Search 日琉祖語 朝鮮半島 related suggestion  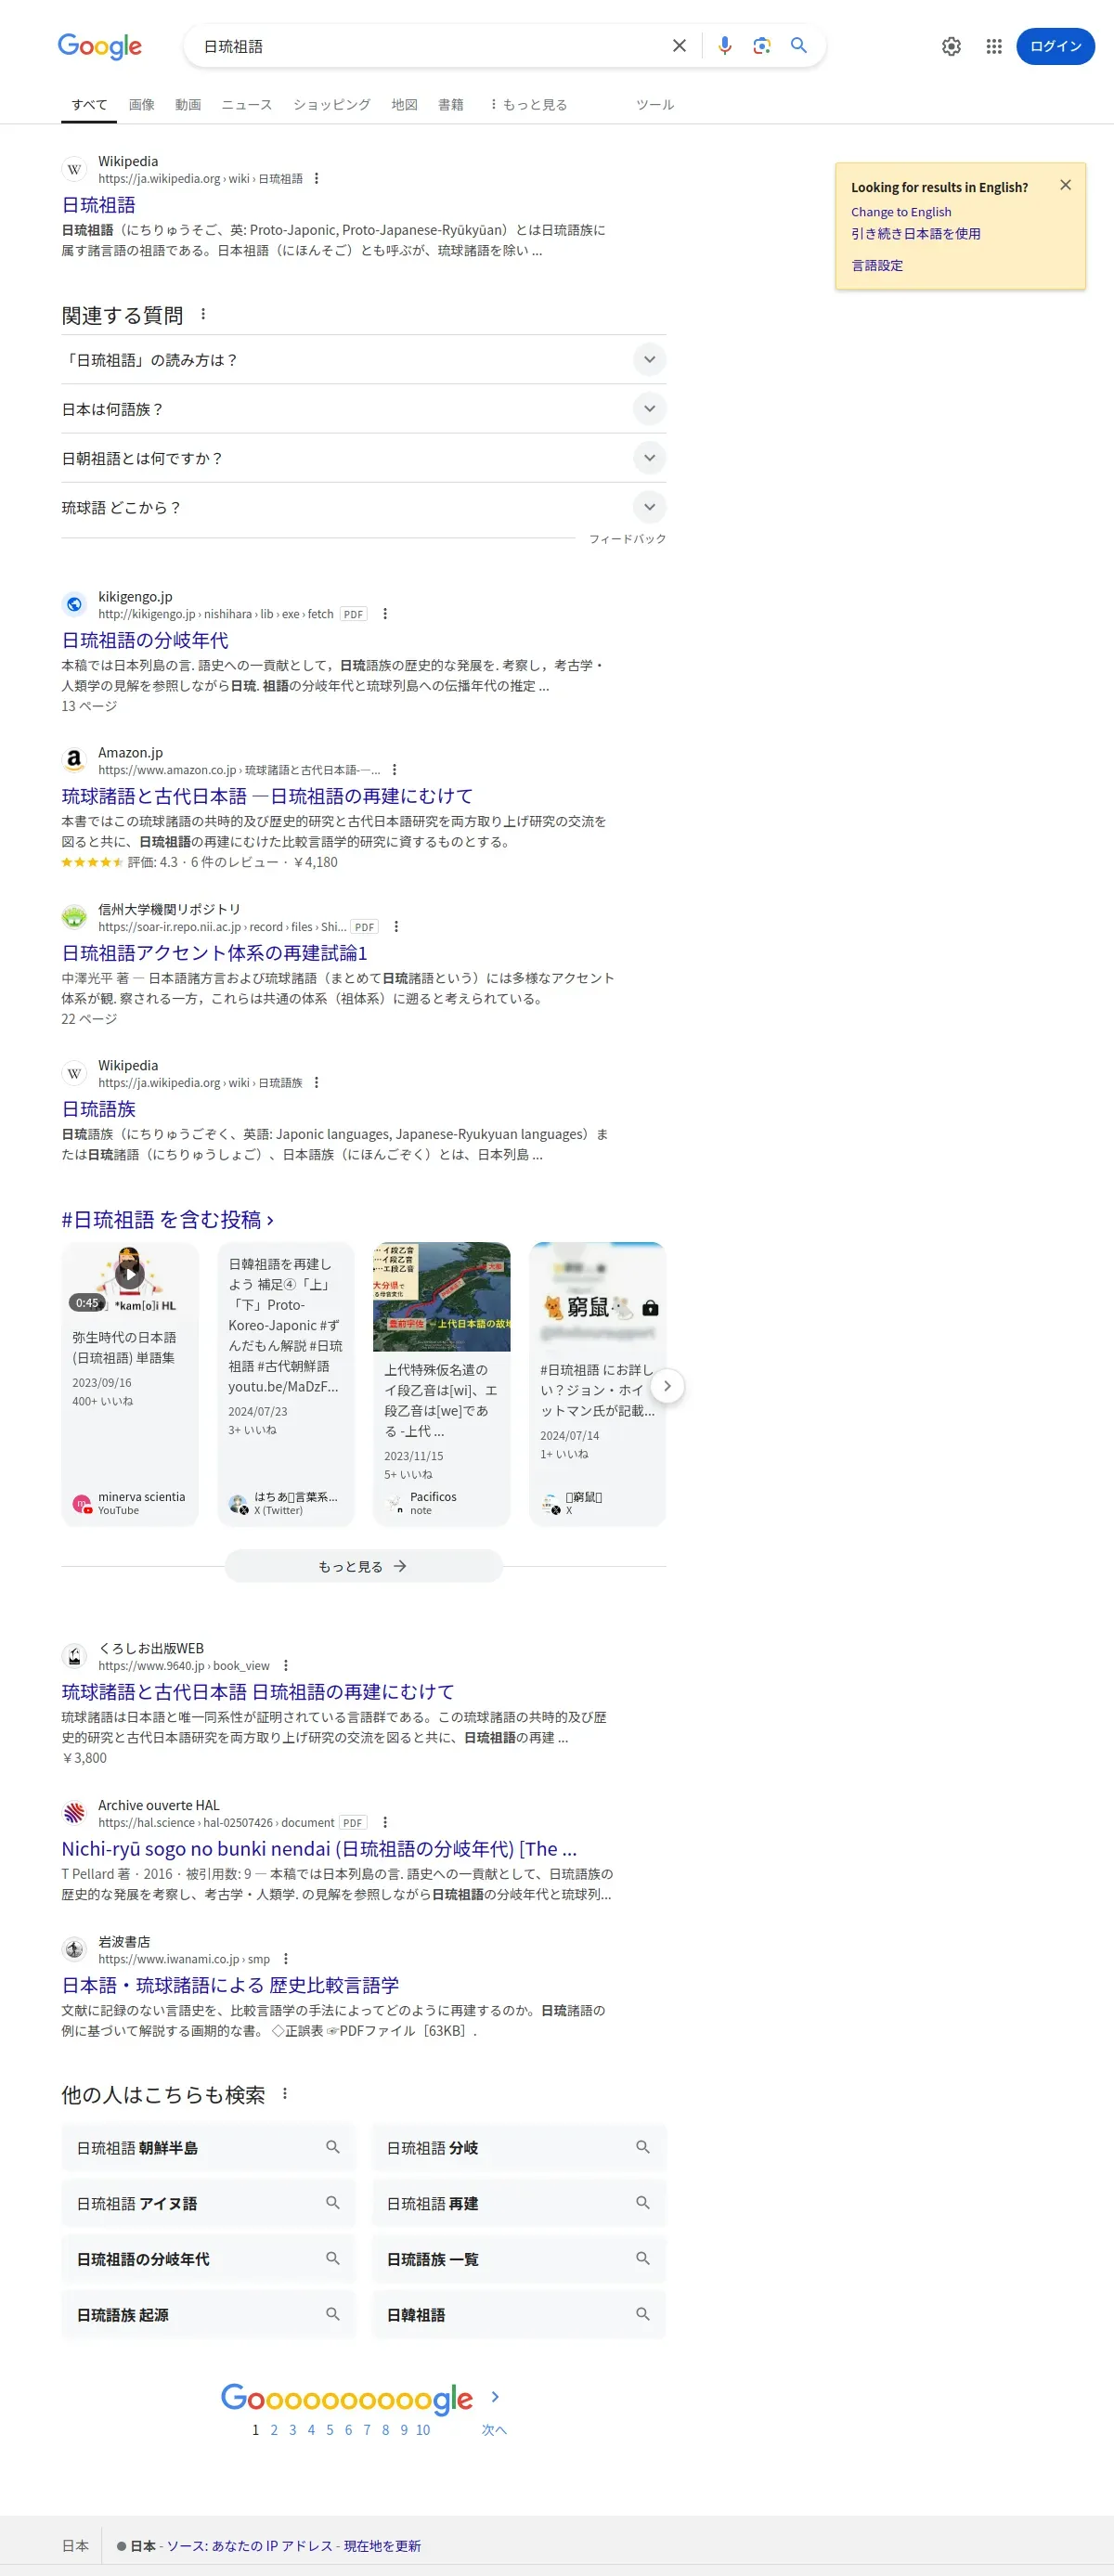(x=208, y=2147)
